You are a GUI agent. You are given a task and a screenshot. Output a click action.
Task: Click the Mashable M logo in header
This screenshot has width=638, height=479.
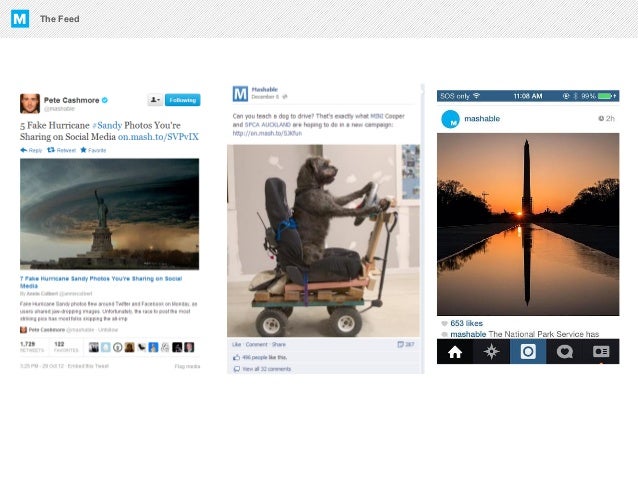(20, 19)
